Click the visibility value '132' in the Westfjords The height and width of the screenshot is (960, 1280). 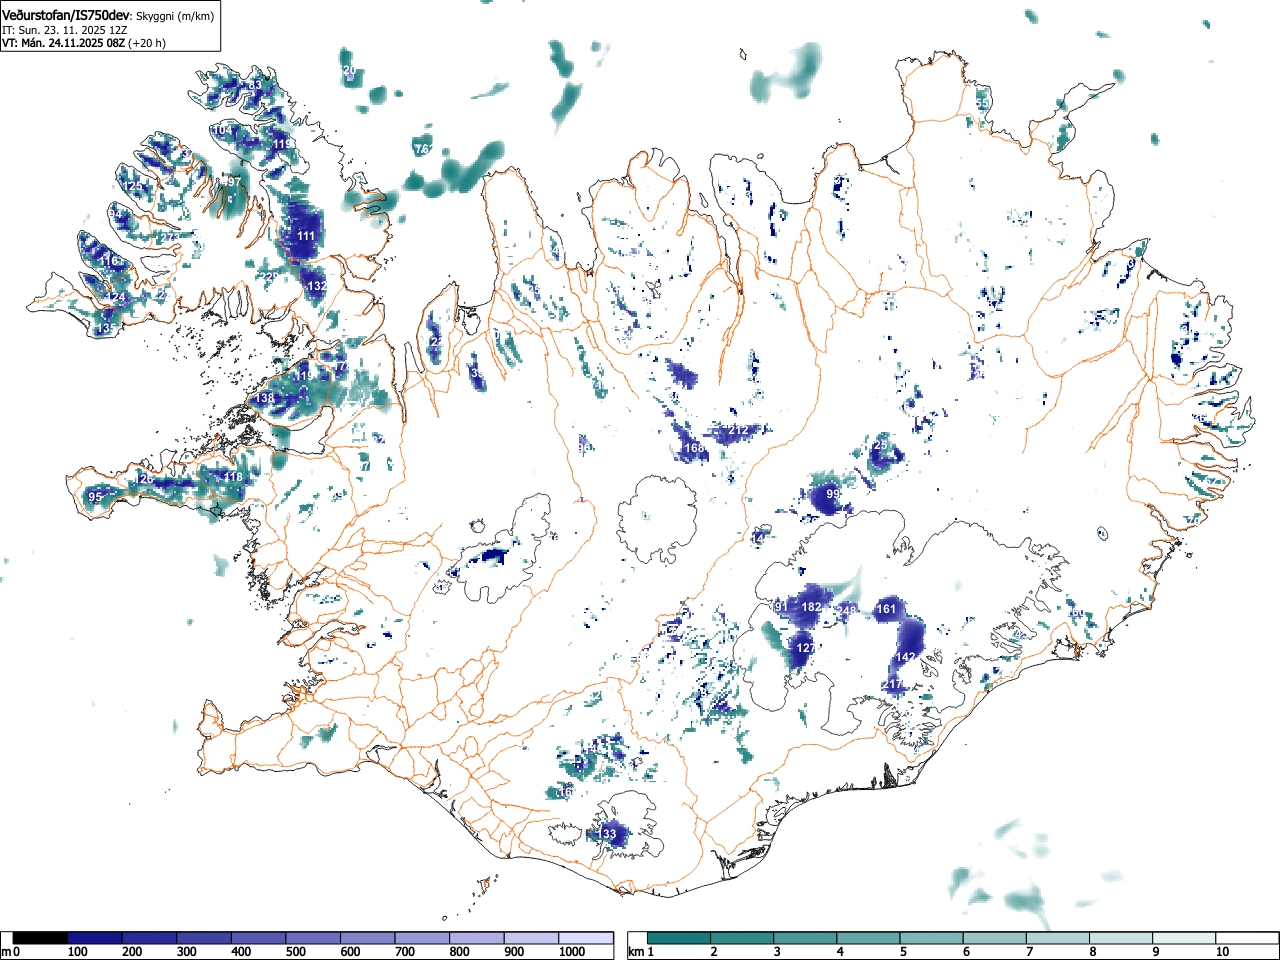[x=317, y=286]
